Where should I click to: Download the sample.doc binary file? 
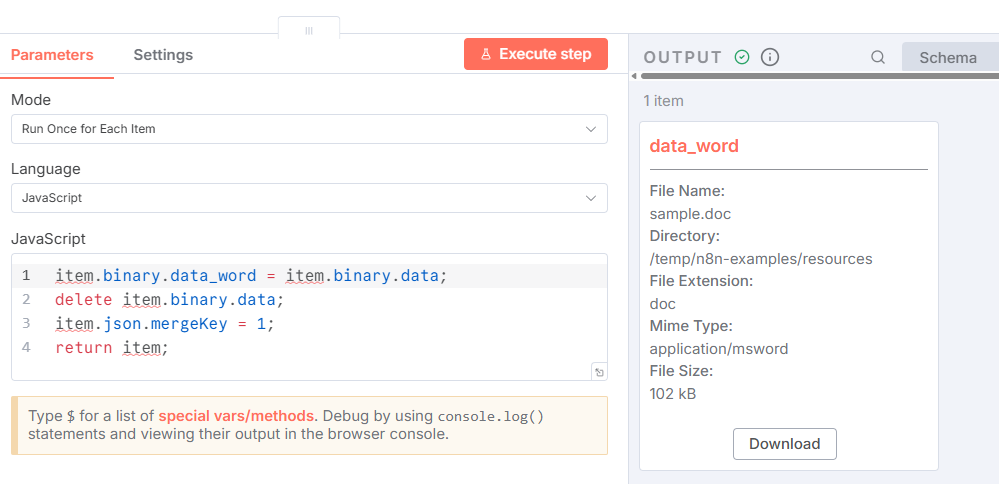coord(784,444)
